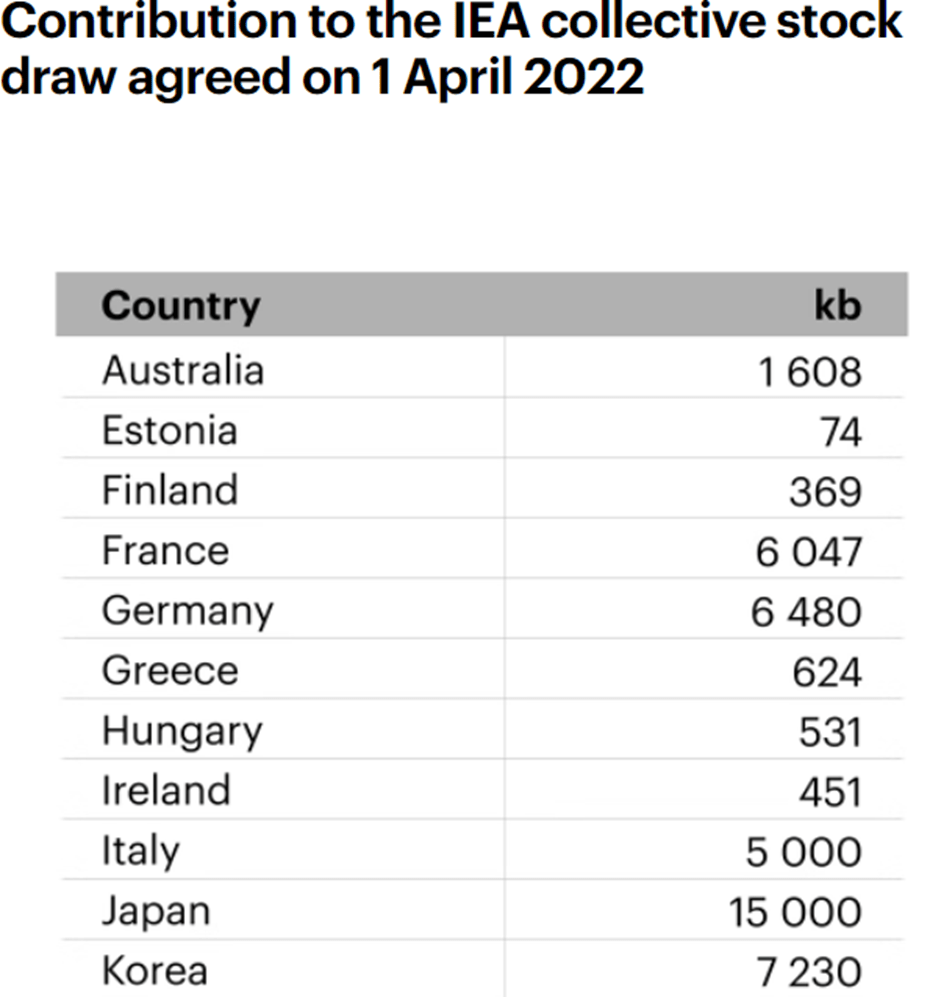Image resolution: width=930 pixels, height=997 pixels.
Task: Select the Estonia row label
Action: pyautogui.click(x=169, y=431)
